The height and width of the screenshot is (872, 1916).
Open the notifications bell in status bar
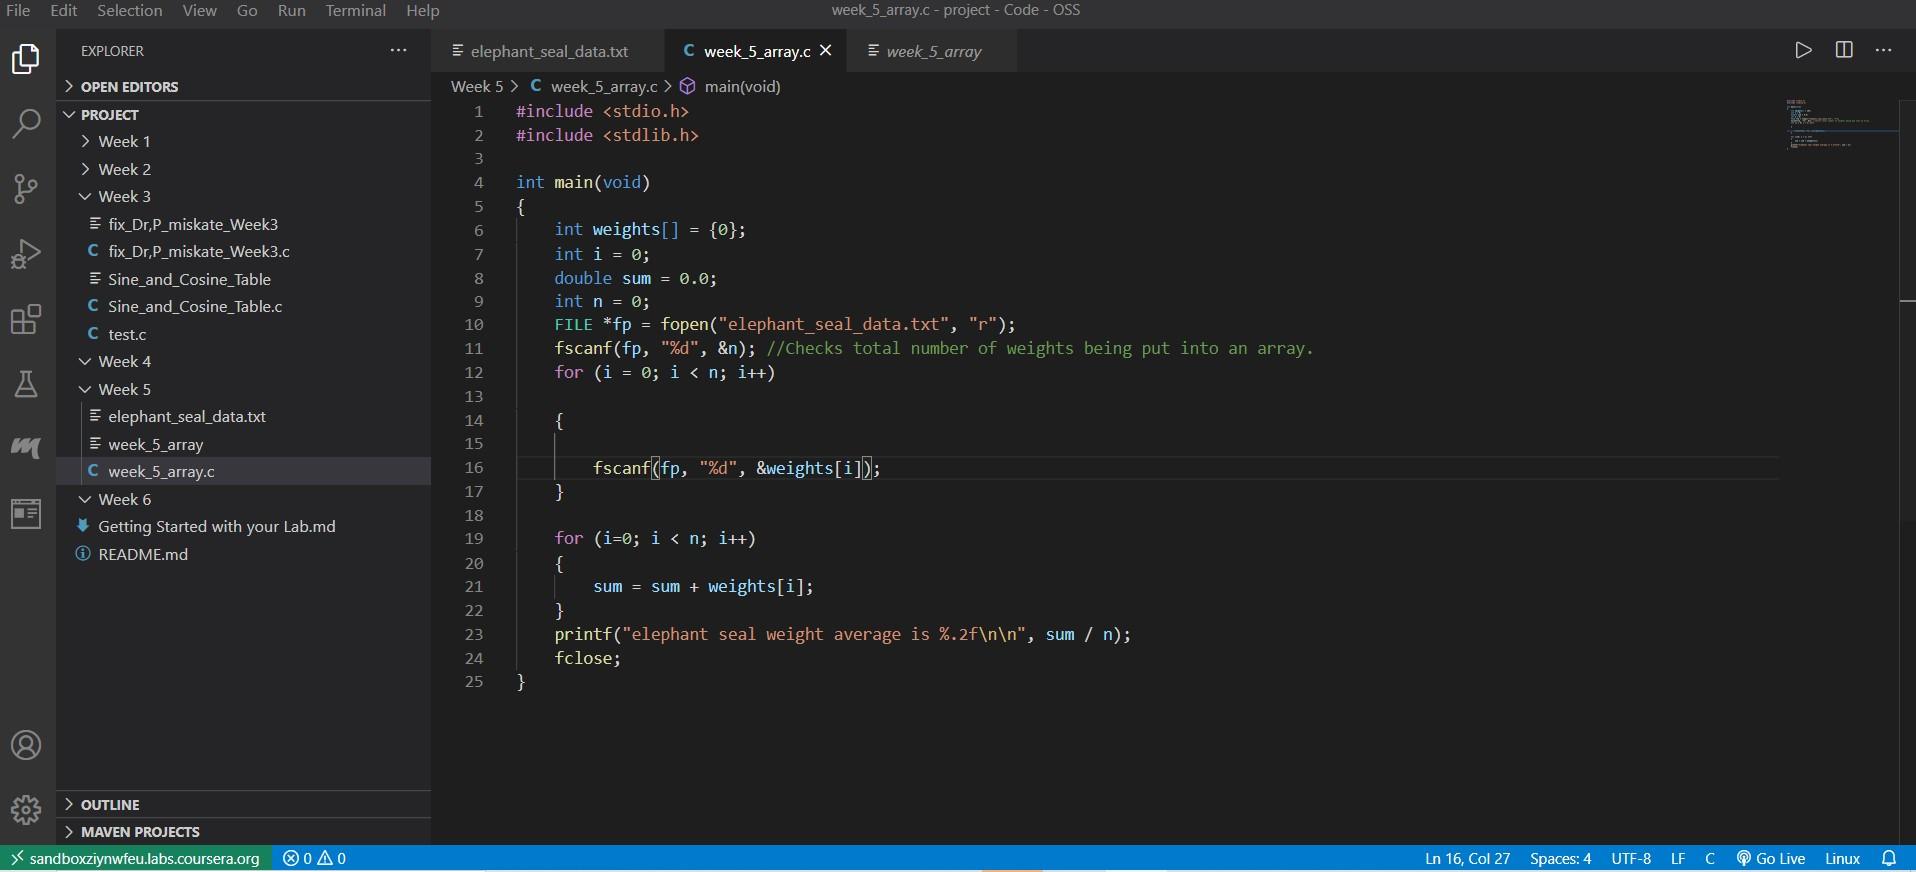point(1889,858)
